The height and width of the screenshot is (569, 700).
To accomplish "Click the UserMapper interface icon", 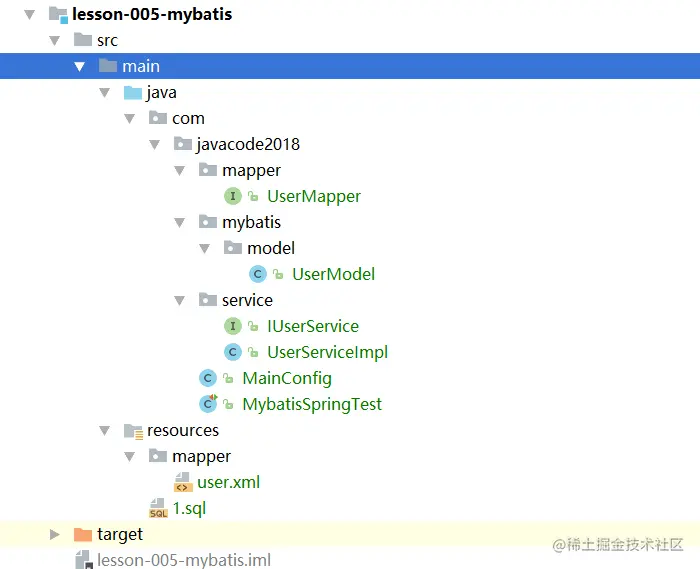I will 233,196.
